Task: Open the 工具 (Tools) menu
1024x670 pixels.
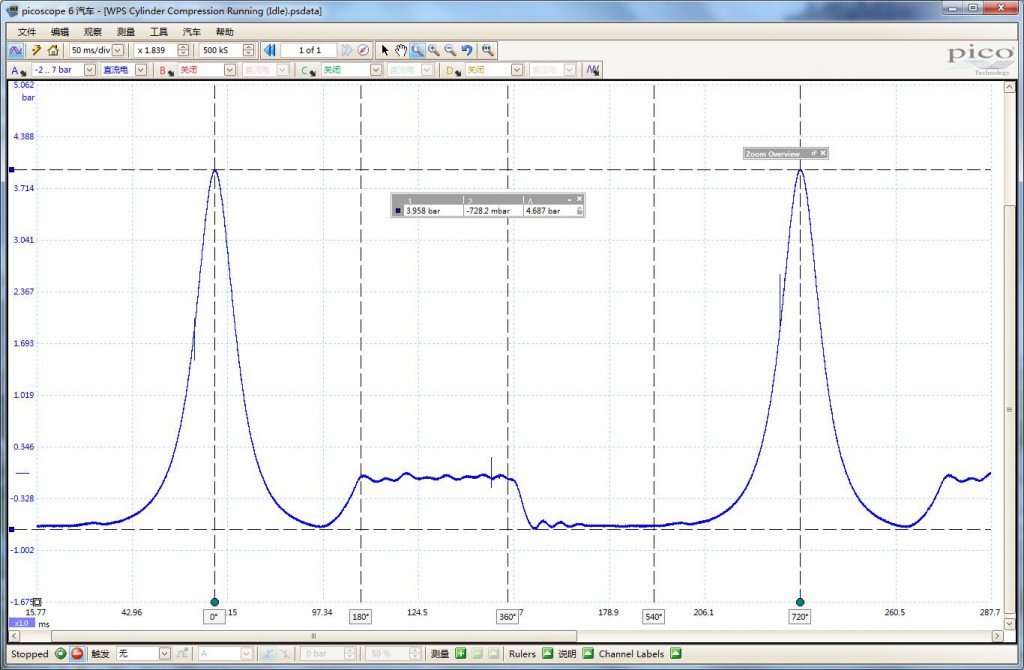Action: pos(158,32)
